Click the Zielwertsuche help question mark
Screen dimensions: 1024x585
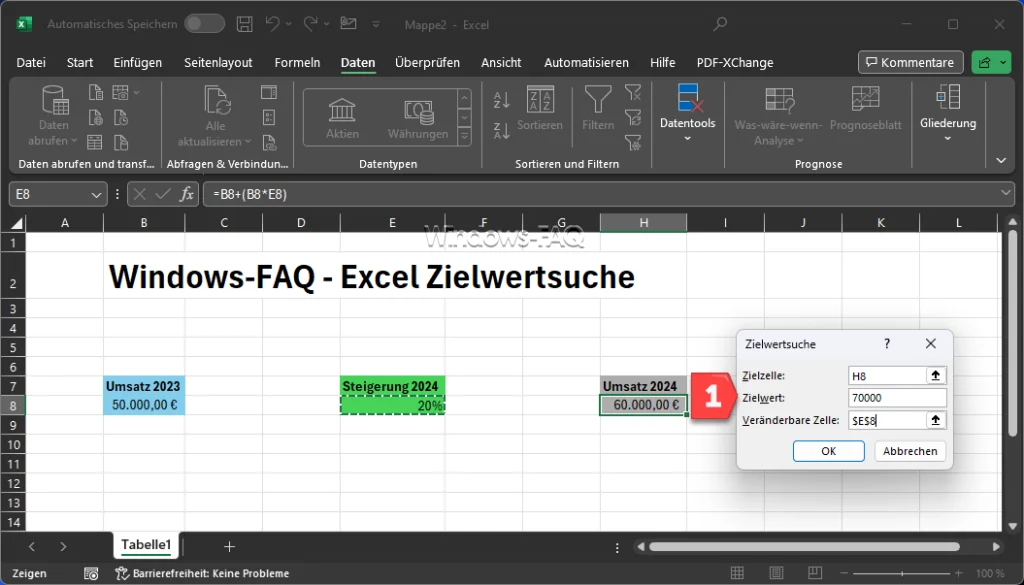887,343
